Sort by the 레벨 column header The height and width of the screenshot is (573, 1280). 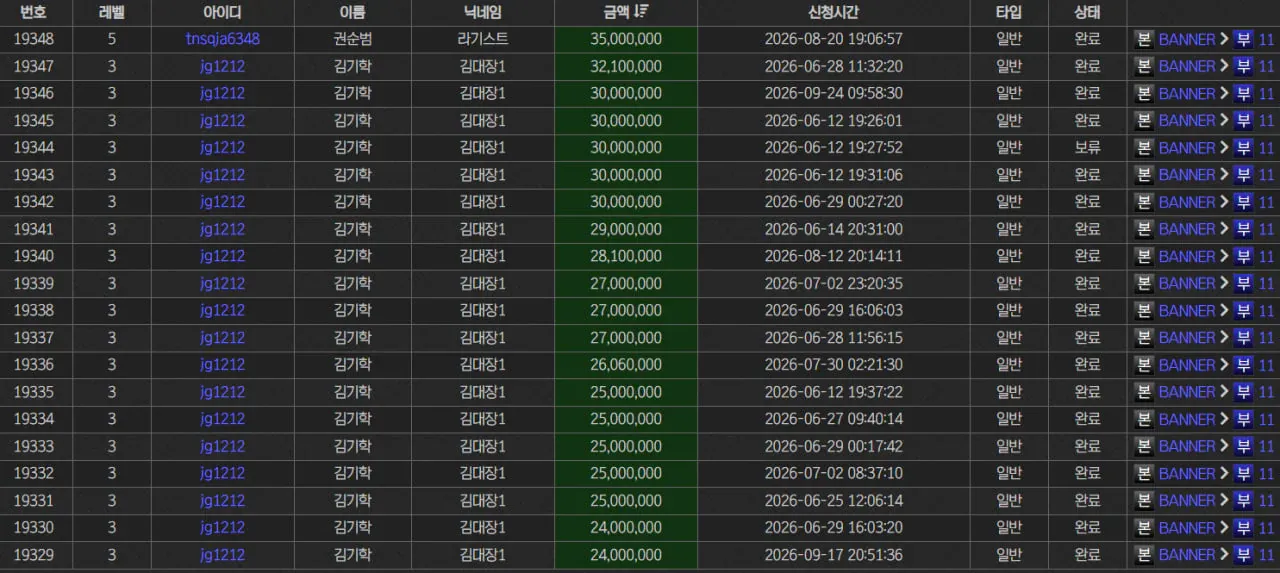tap(112, 12)
